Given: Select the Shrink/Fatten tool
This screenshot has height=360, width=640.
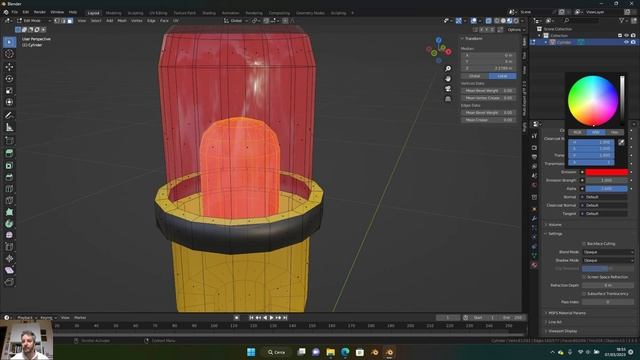Looking at the screenshot, I should point(9,258).
